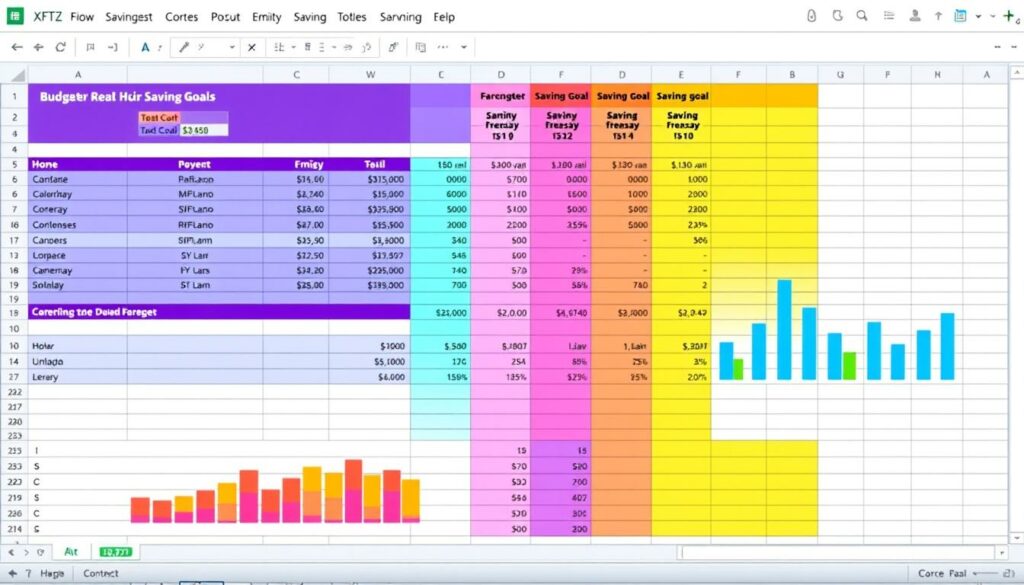The height and width of the screenshot is (585, 1024).
Task: Click the curved arrows icon in toolbar
Action: pos(366,47)
